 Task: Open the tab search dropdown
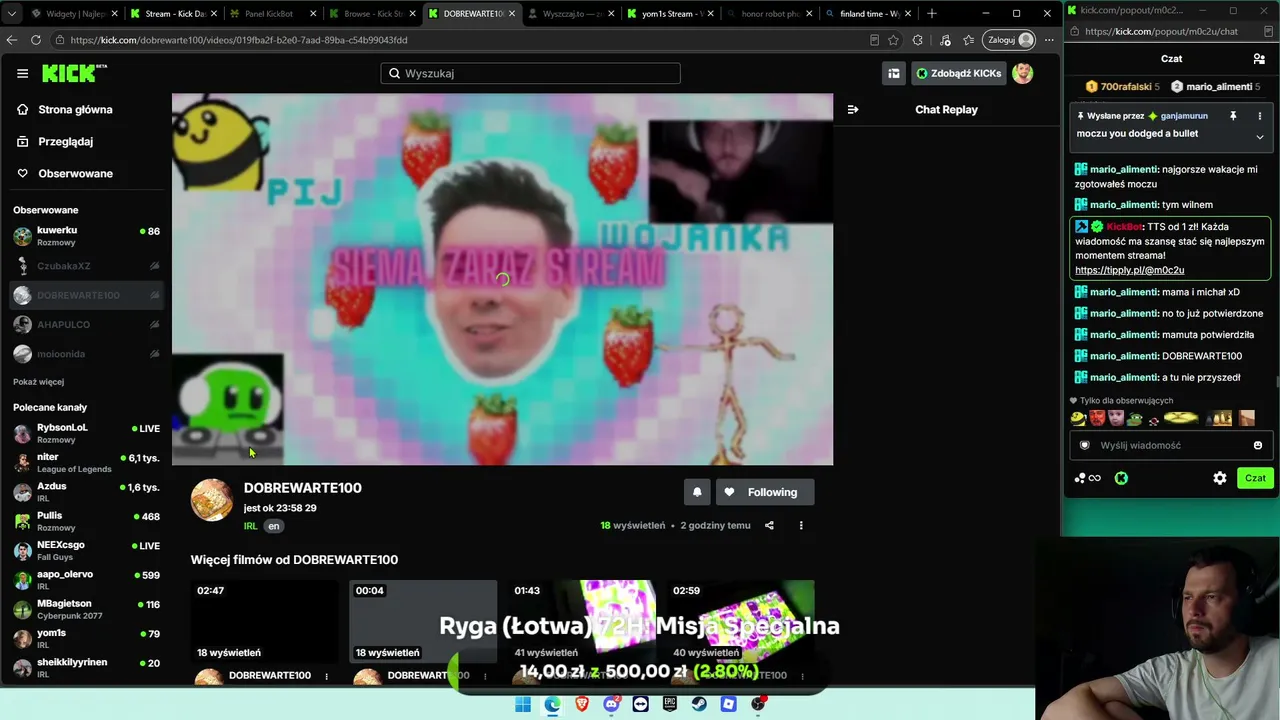(x=11, y=13)
